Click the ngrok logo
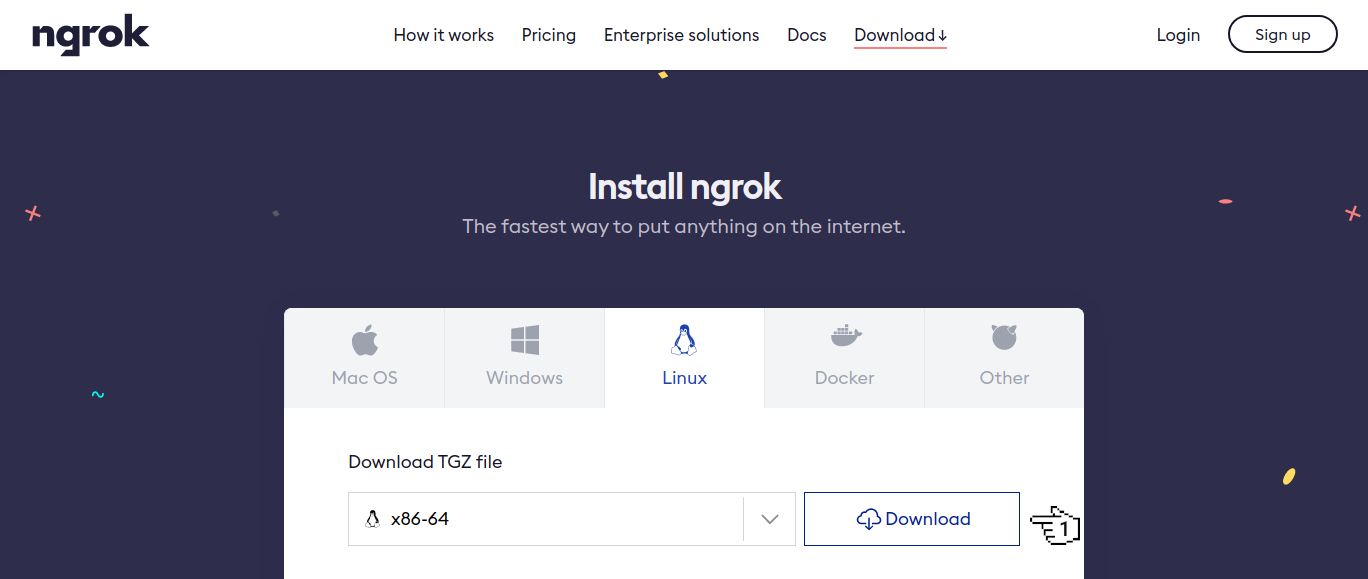 pos(90,35)
